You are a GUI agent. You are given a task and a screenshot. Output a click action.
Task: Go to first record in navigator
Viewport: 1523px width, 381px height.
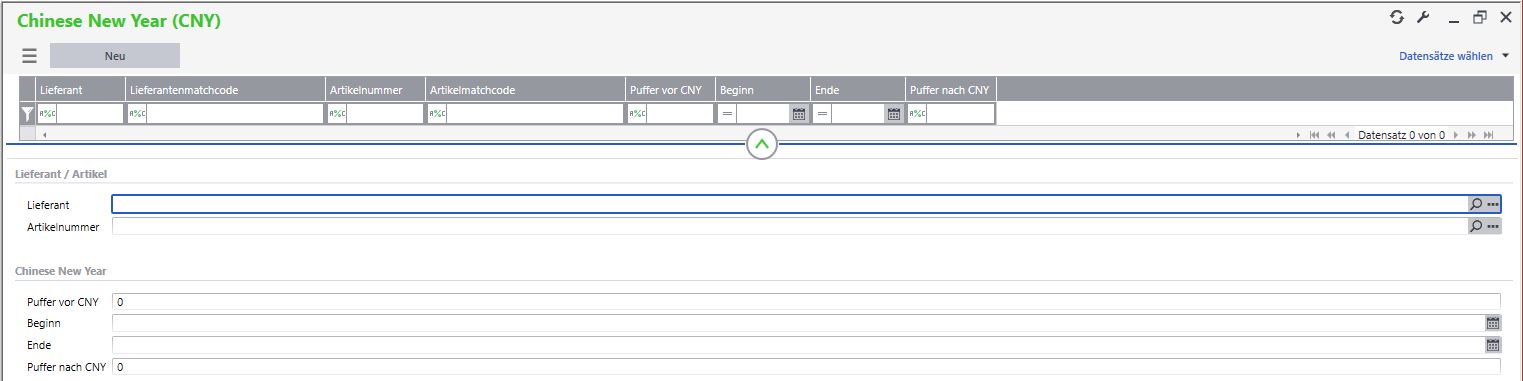(x=1314, y=134)
